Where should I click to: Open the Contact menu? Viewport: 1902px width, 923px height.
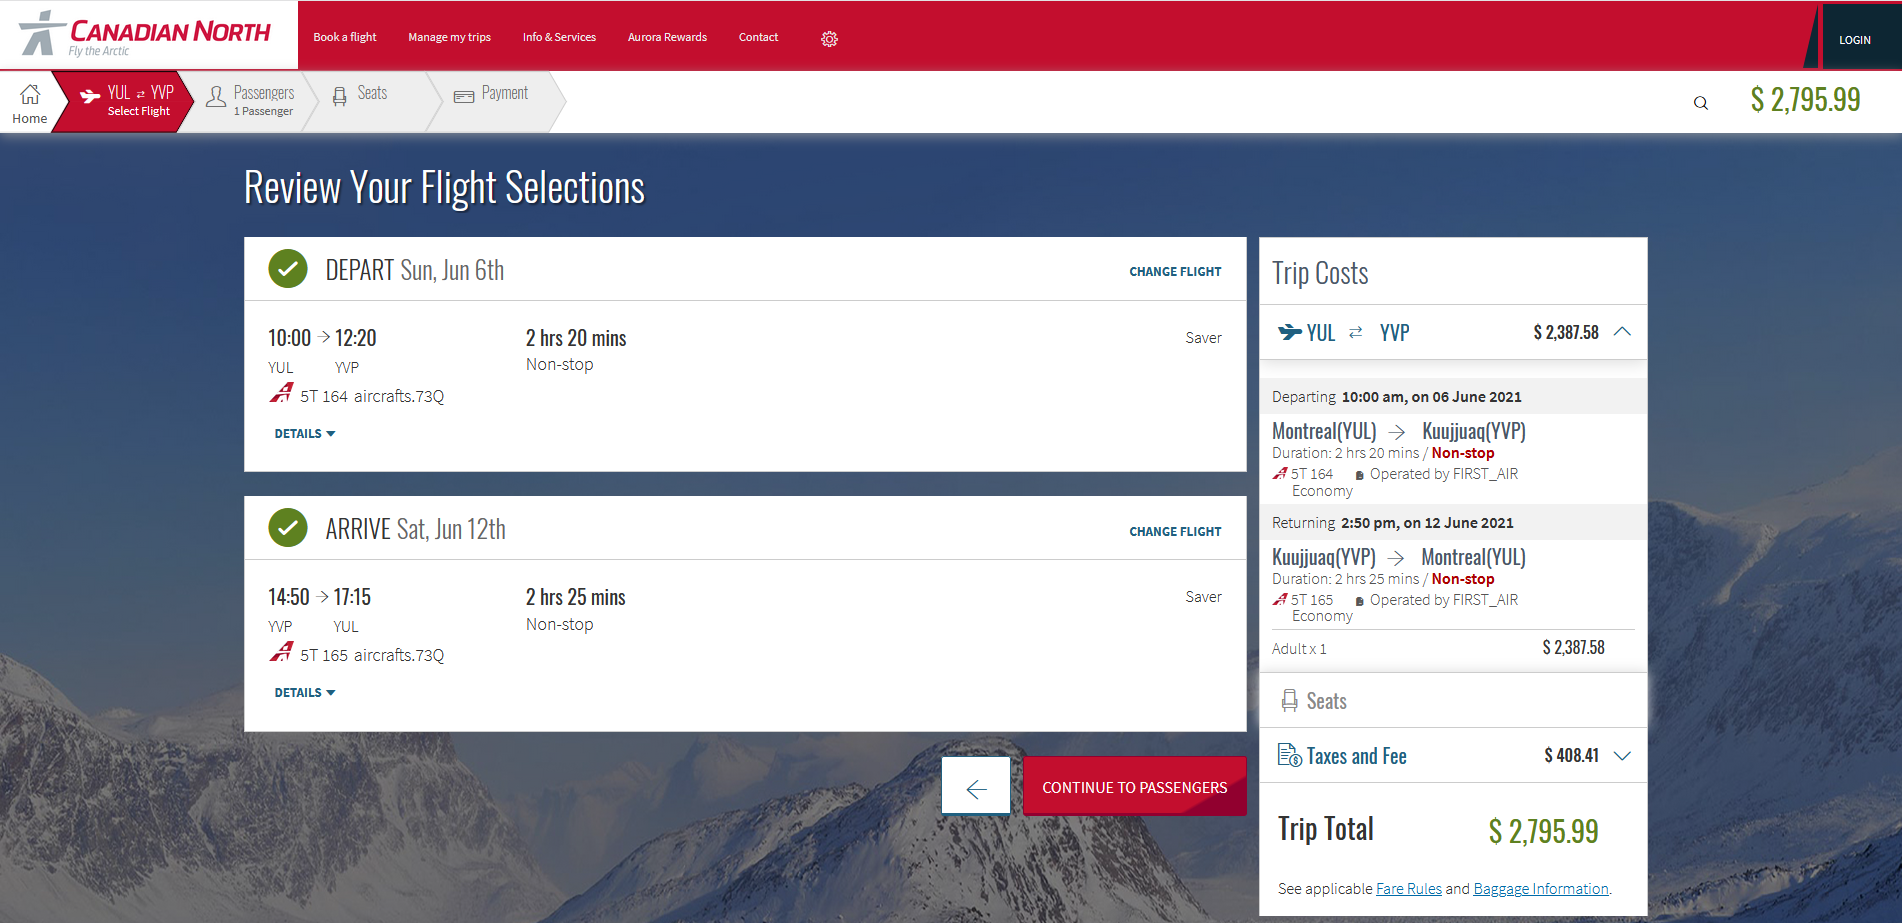(758, 37)
